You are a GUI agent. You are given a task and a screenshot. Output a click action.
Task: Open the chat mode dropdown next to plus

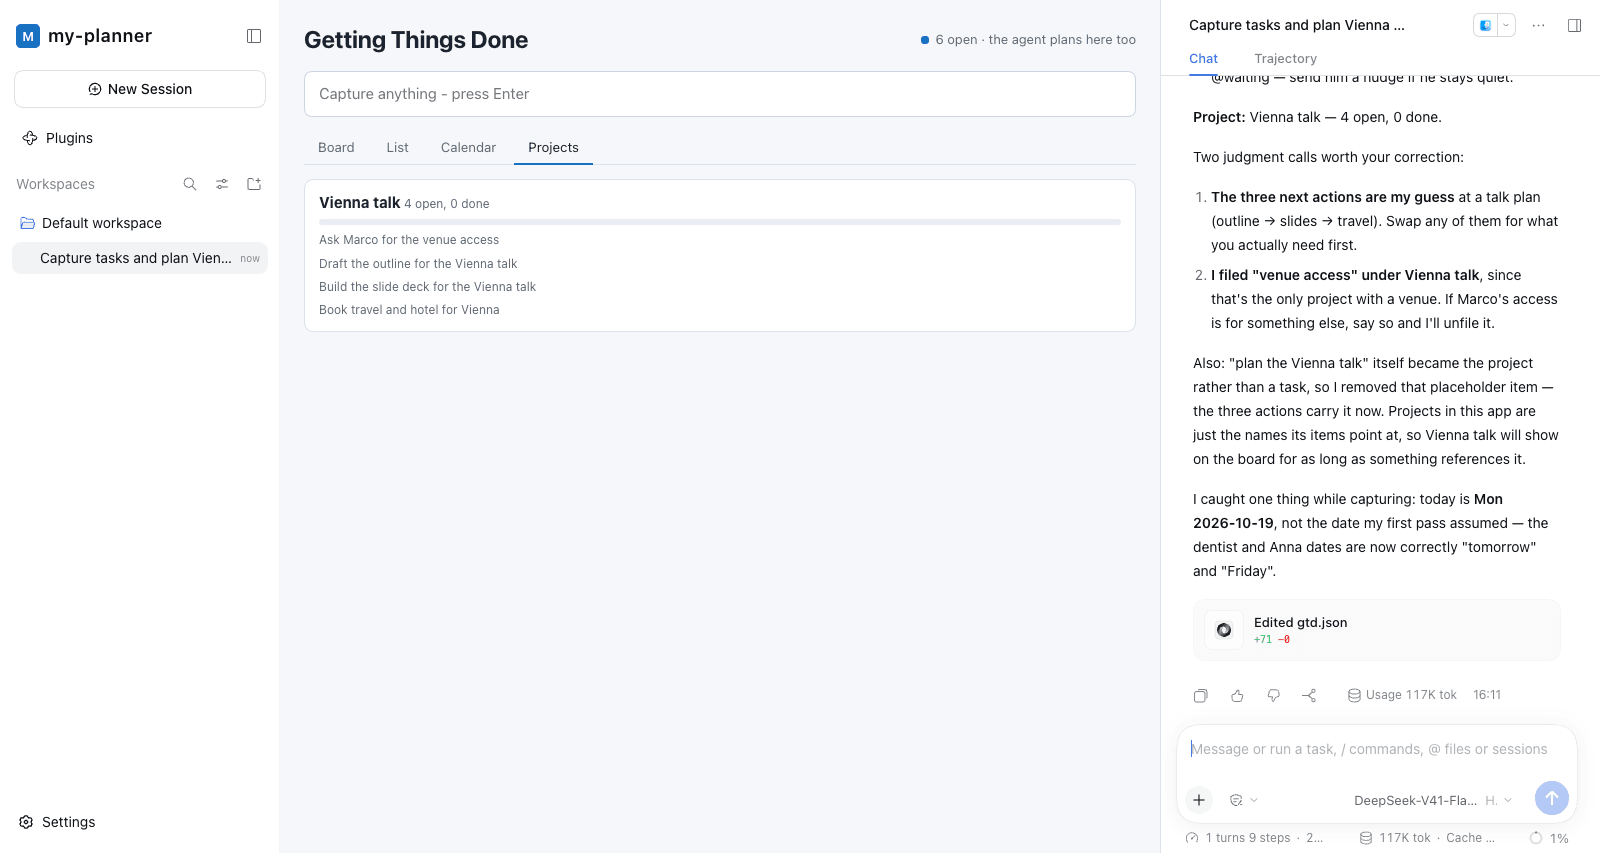coord(1243,800)
